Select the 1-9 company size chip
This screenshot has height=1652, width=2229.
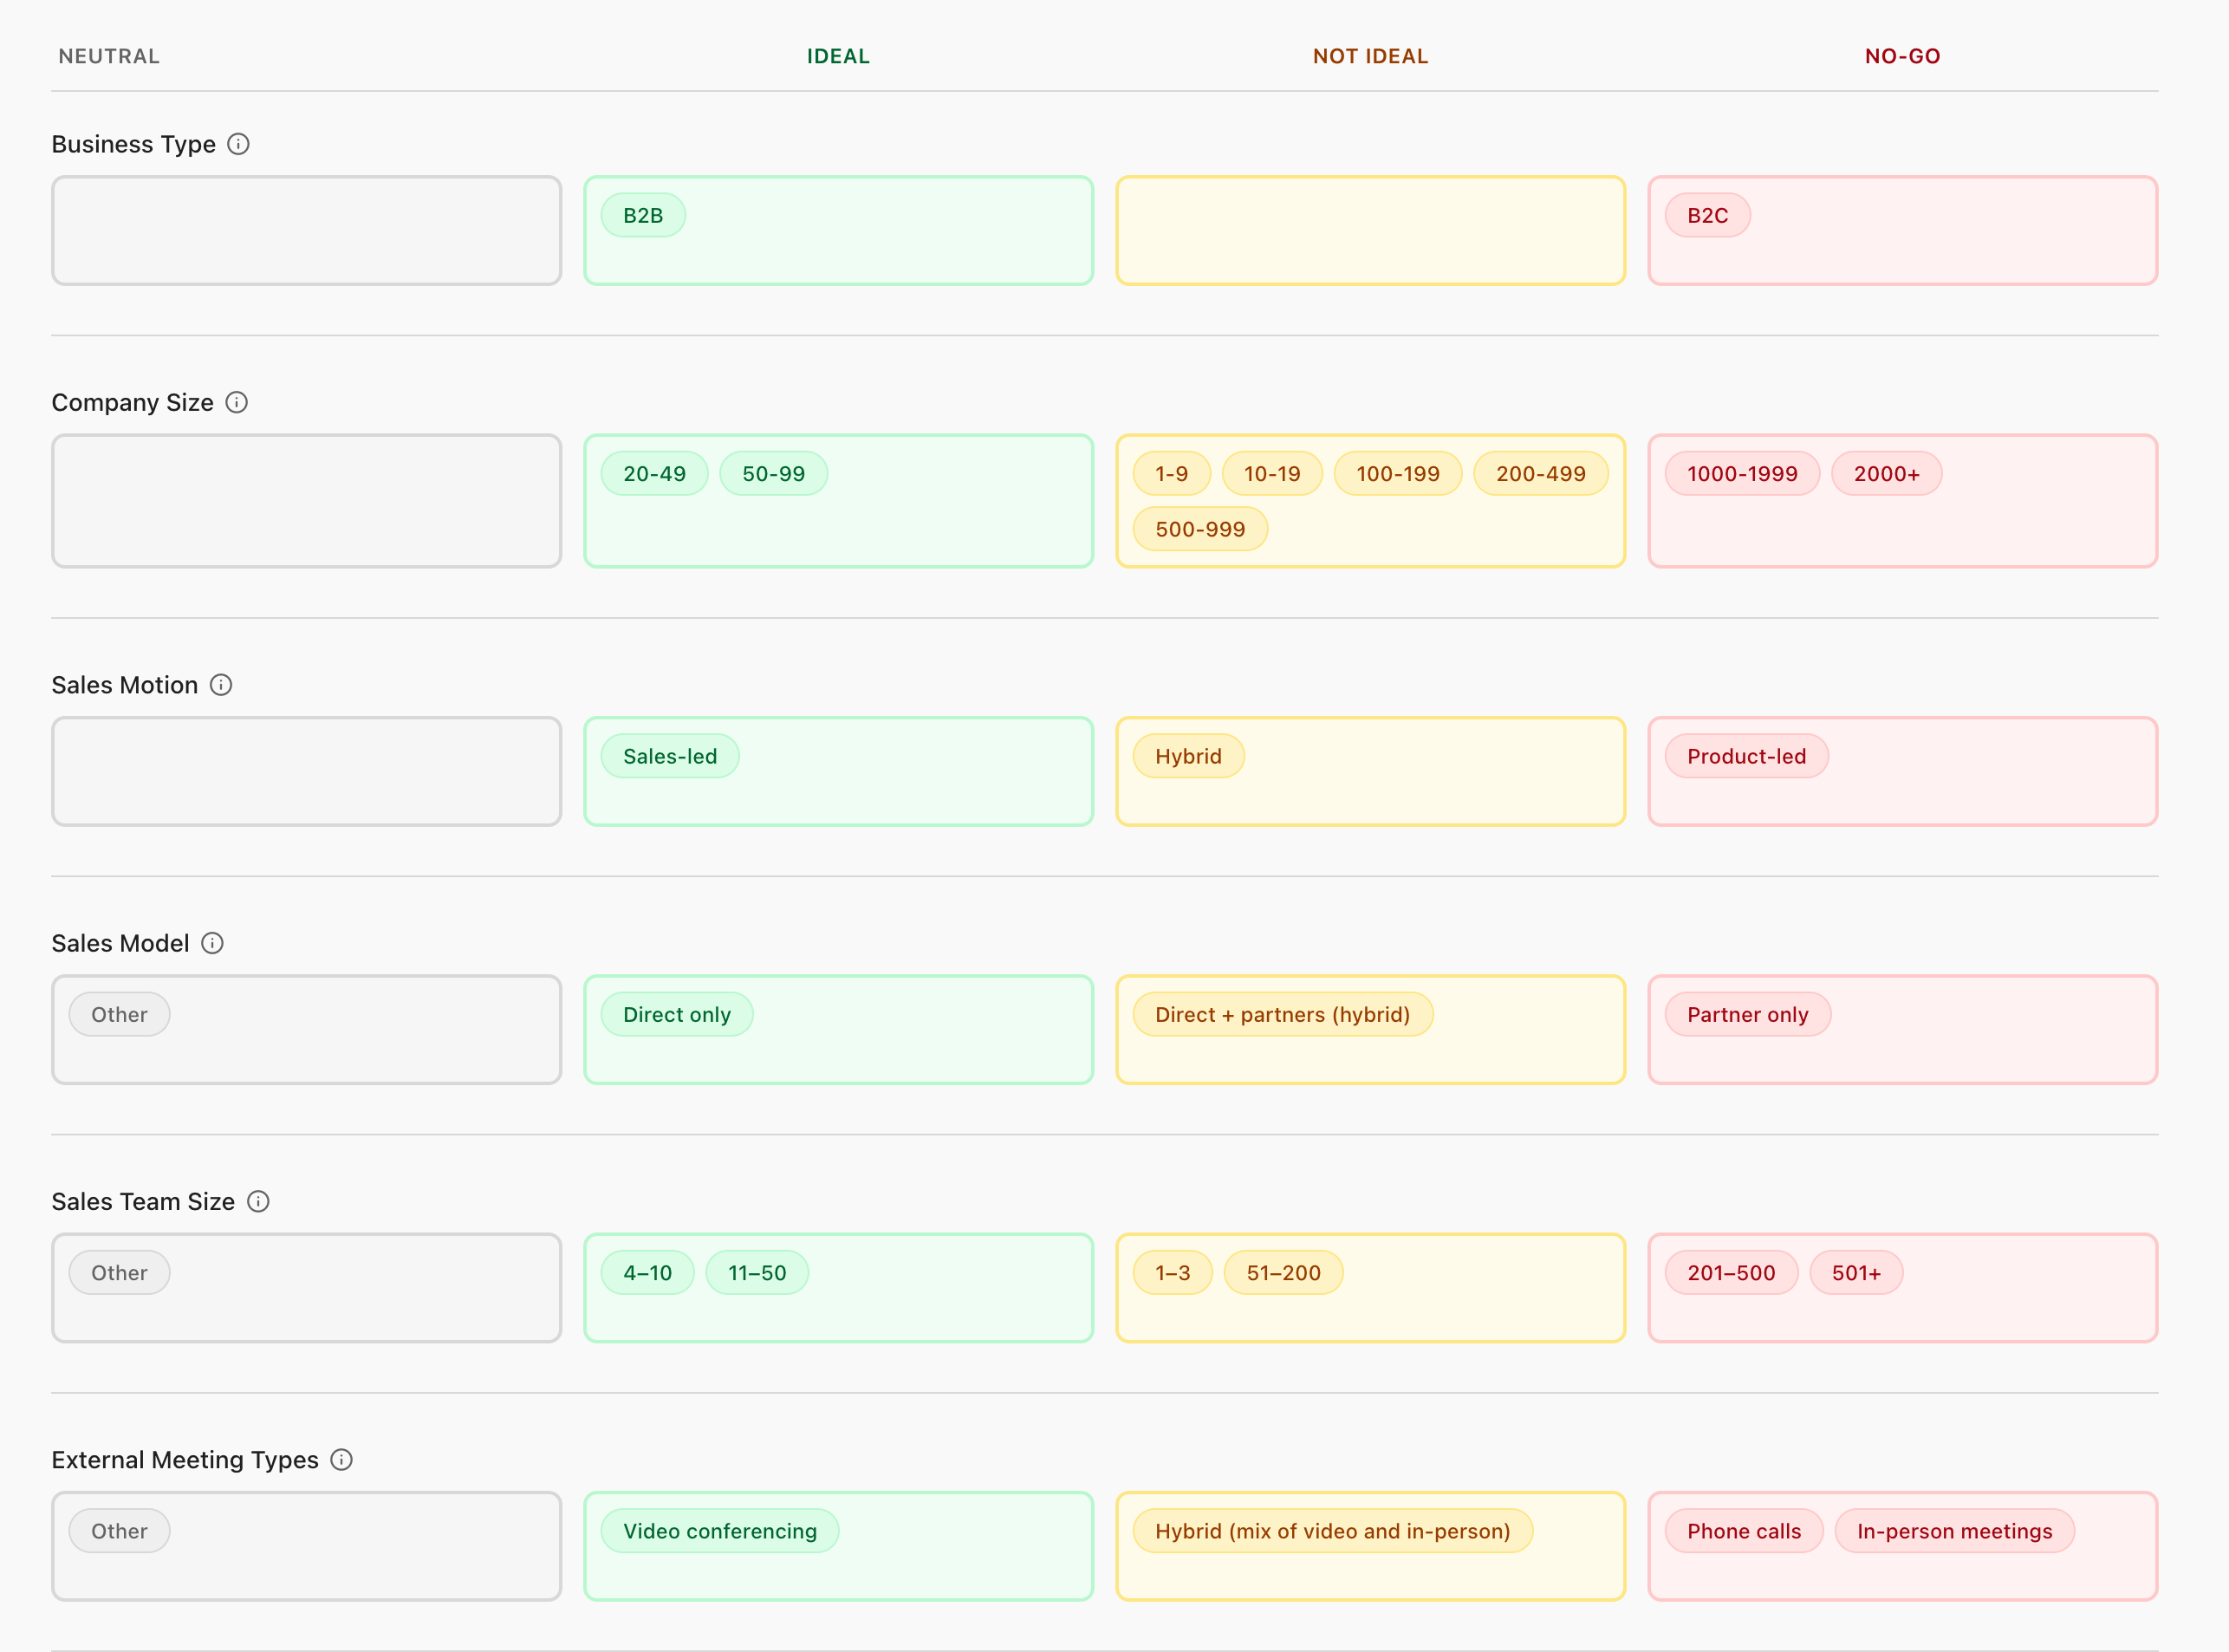tap(1171, 473)
